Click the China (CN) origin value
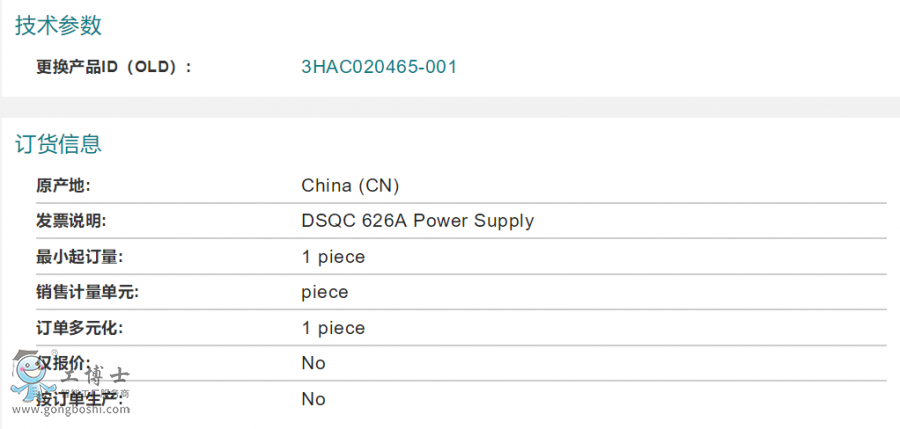Screen dimensions: 900x429 click(350, 185)
